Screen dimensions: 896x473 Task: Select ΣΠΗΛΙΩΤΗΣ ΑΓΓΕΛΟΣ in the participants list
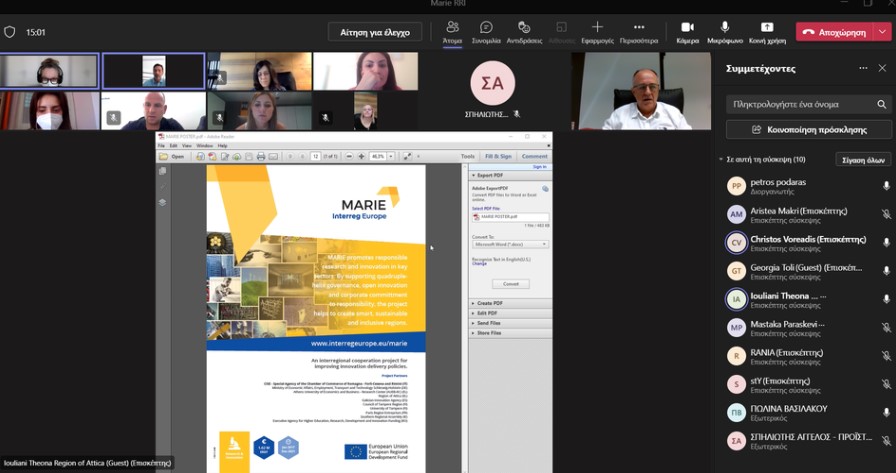[806, 440]
